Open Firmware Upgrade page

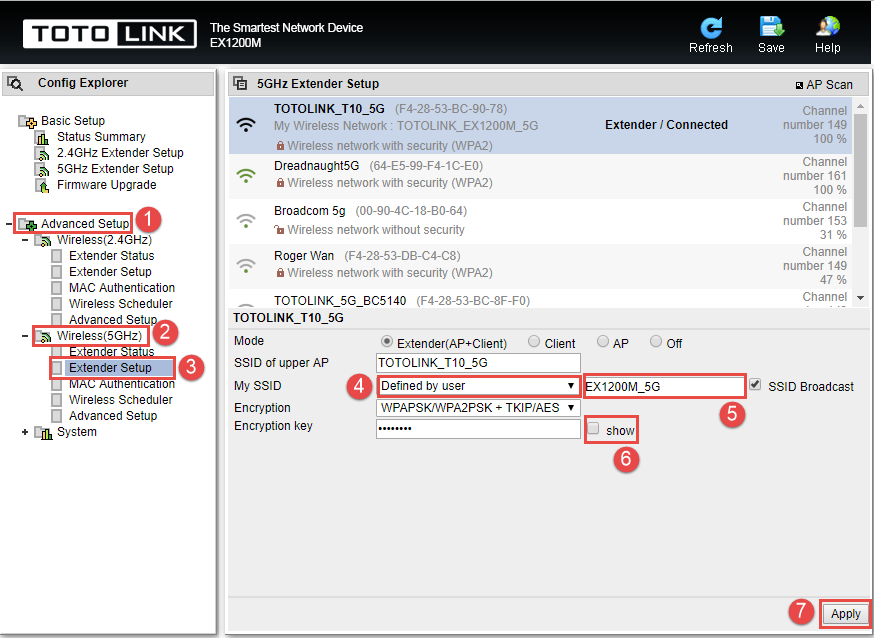click(x=106, y=186)
